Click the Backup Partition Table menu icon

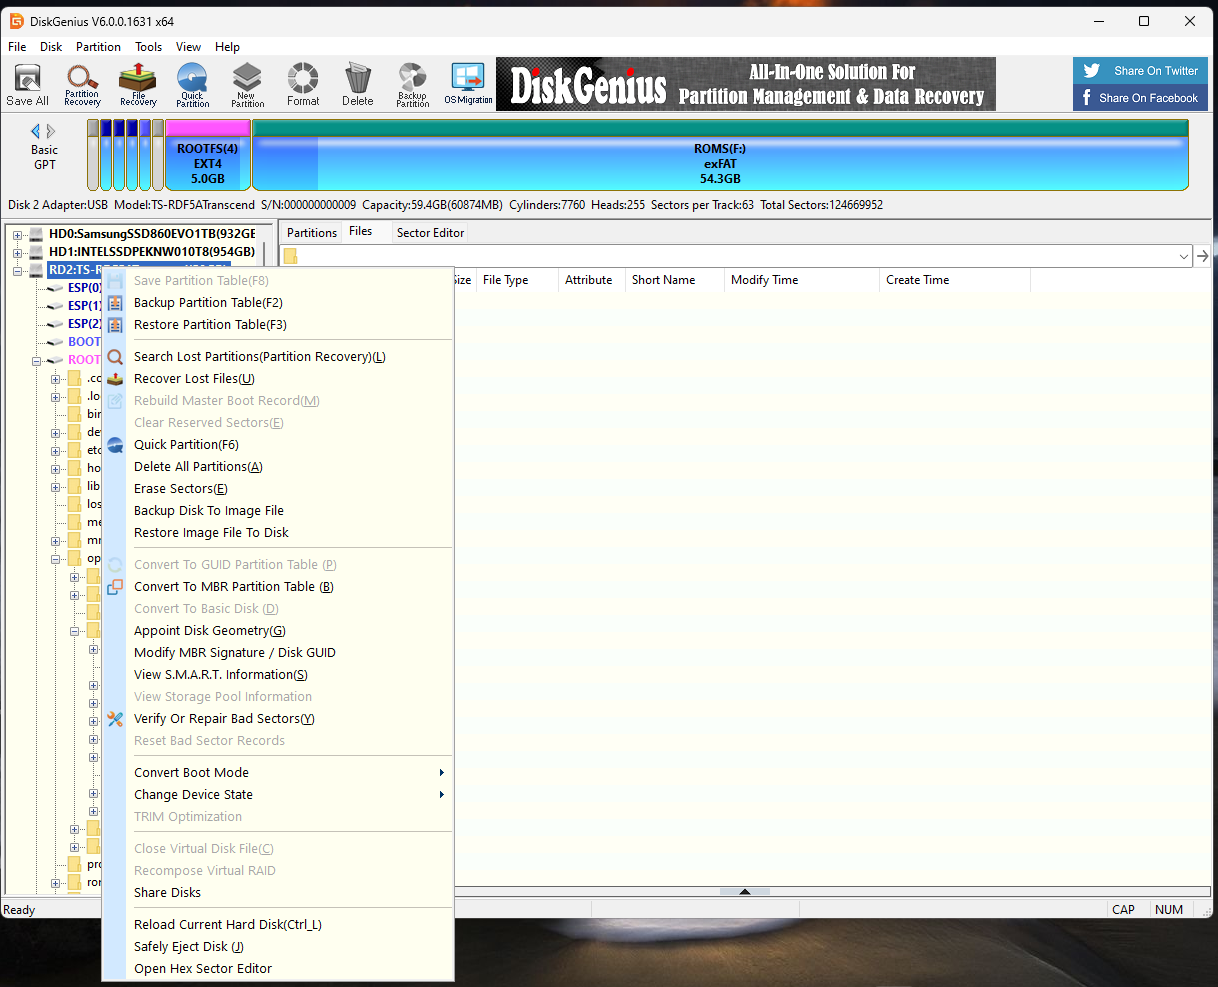[x=115, y=303]
